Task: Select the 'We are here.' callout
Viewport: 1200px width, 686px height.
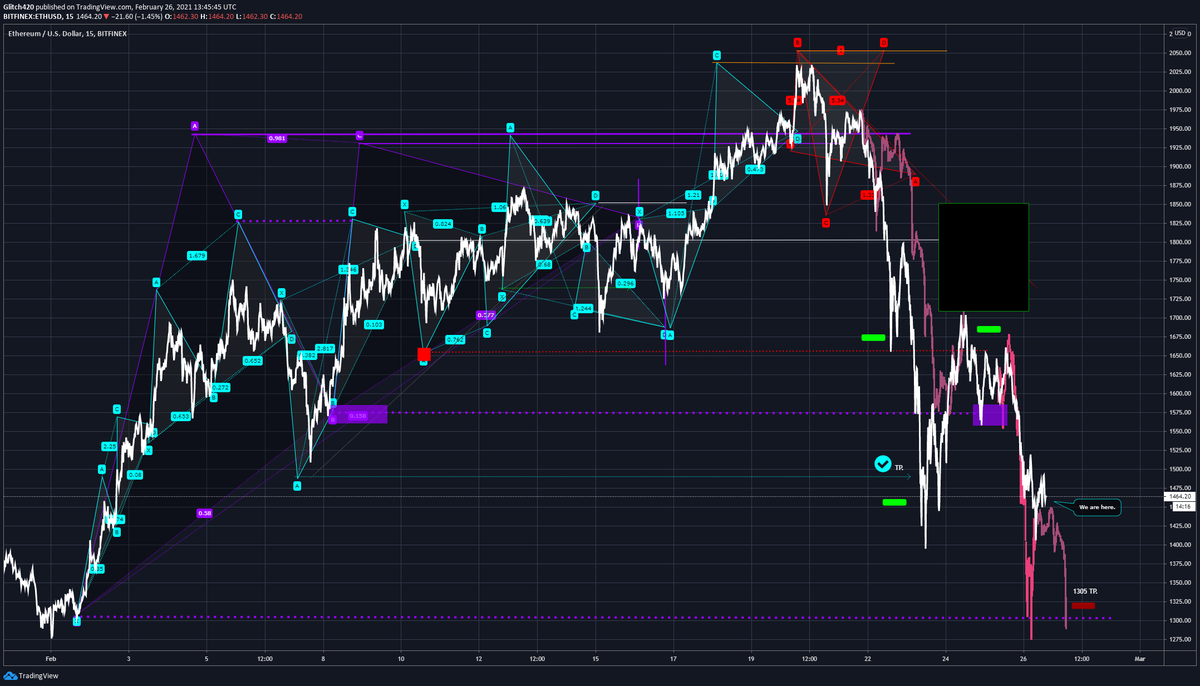Action: (1097, 508)
